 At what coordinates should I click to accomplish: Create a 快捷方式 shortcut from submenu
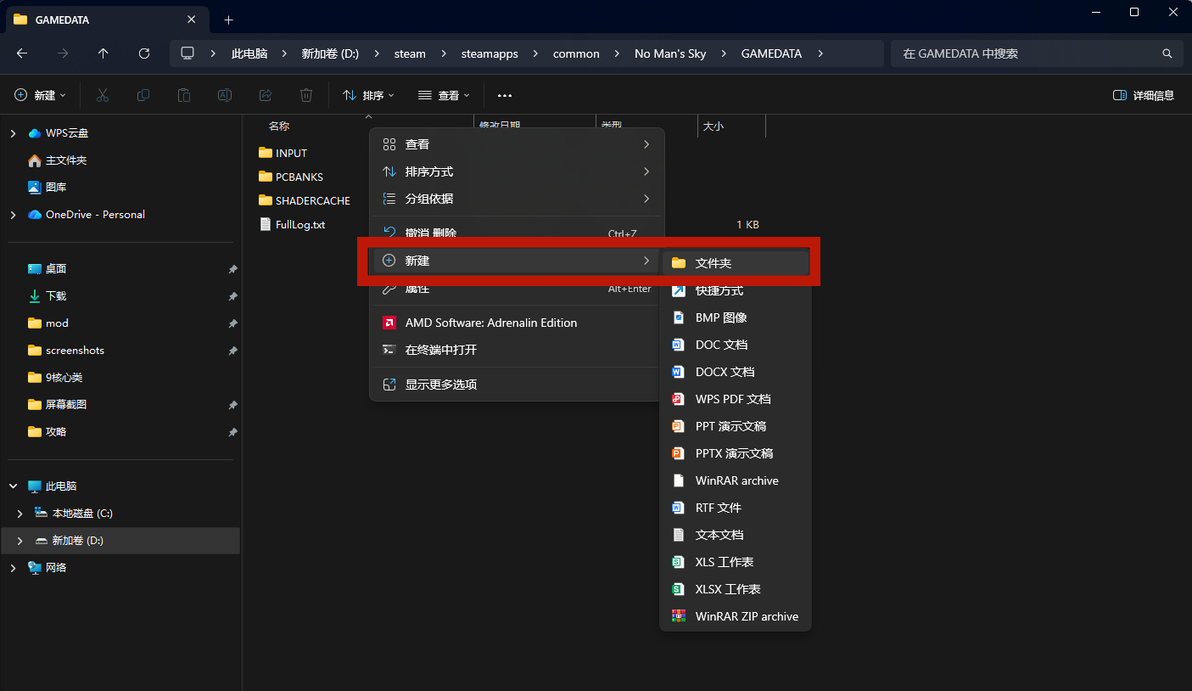(x=735, y=290)
